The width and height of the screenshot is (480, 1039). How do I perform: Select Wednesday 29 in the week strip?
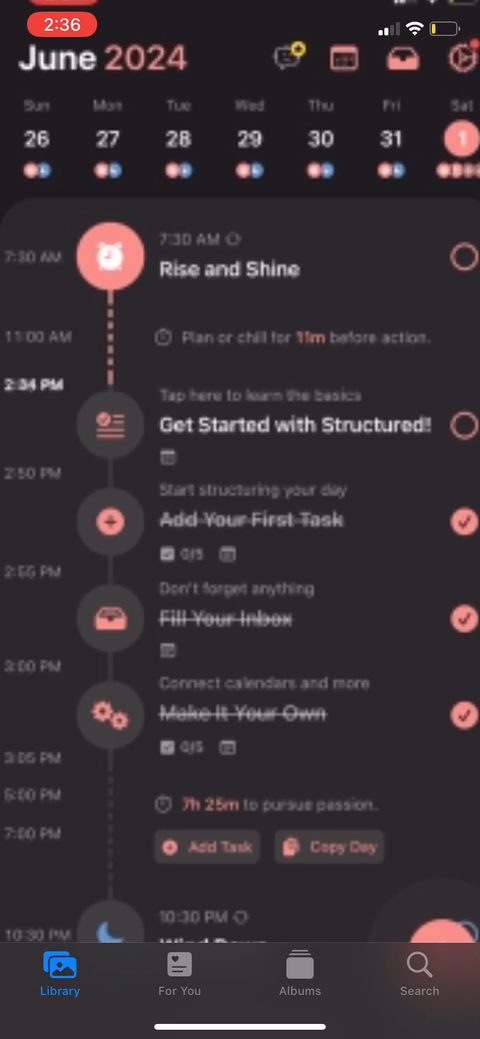click(249, 140)
